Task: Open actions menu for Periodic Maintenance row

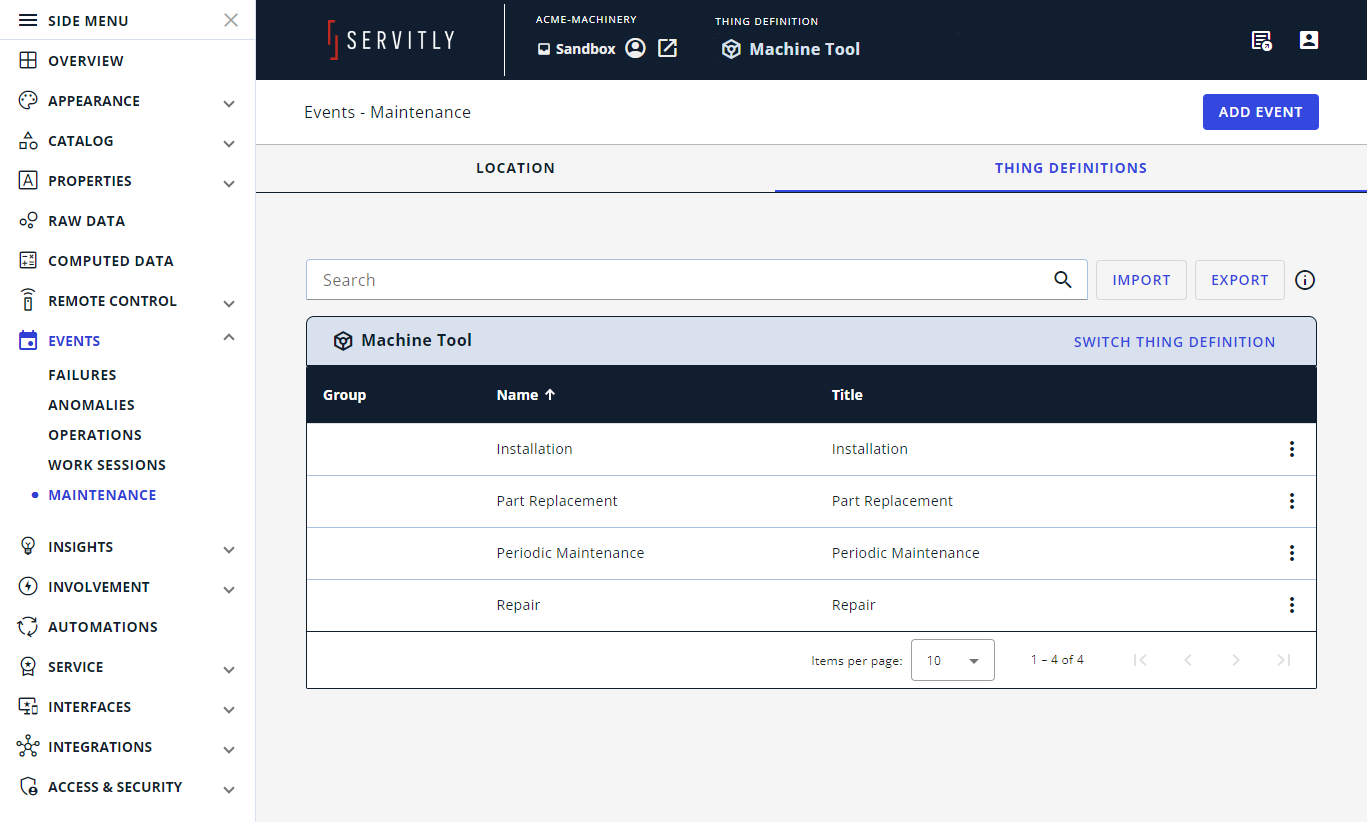Action: [1291, 553]
